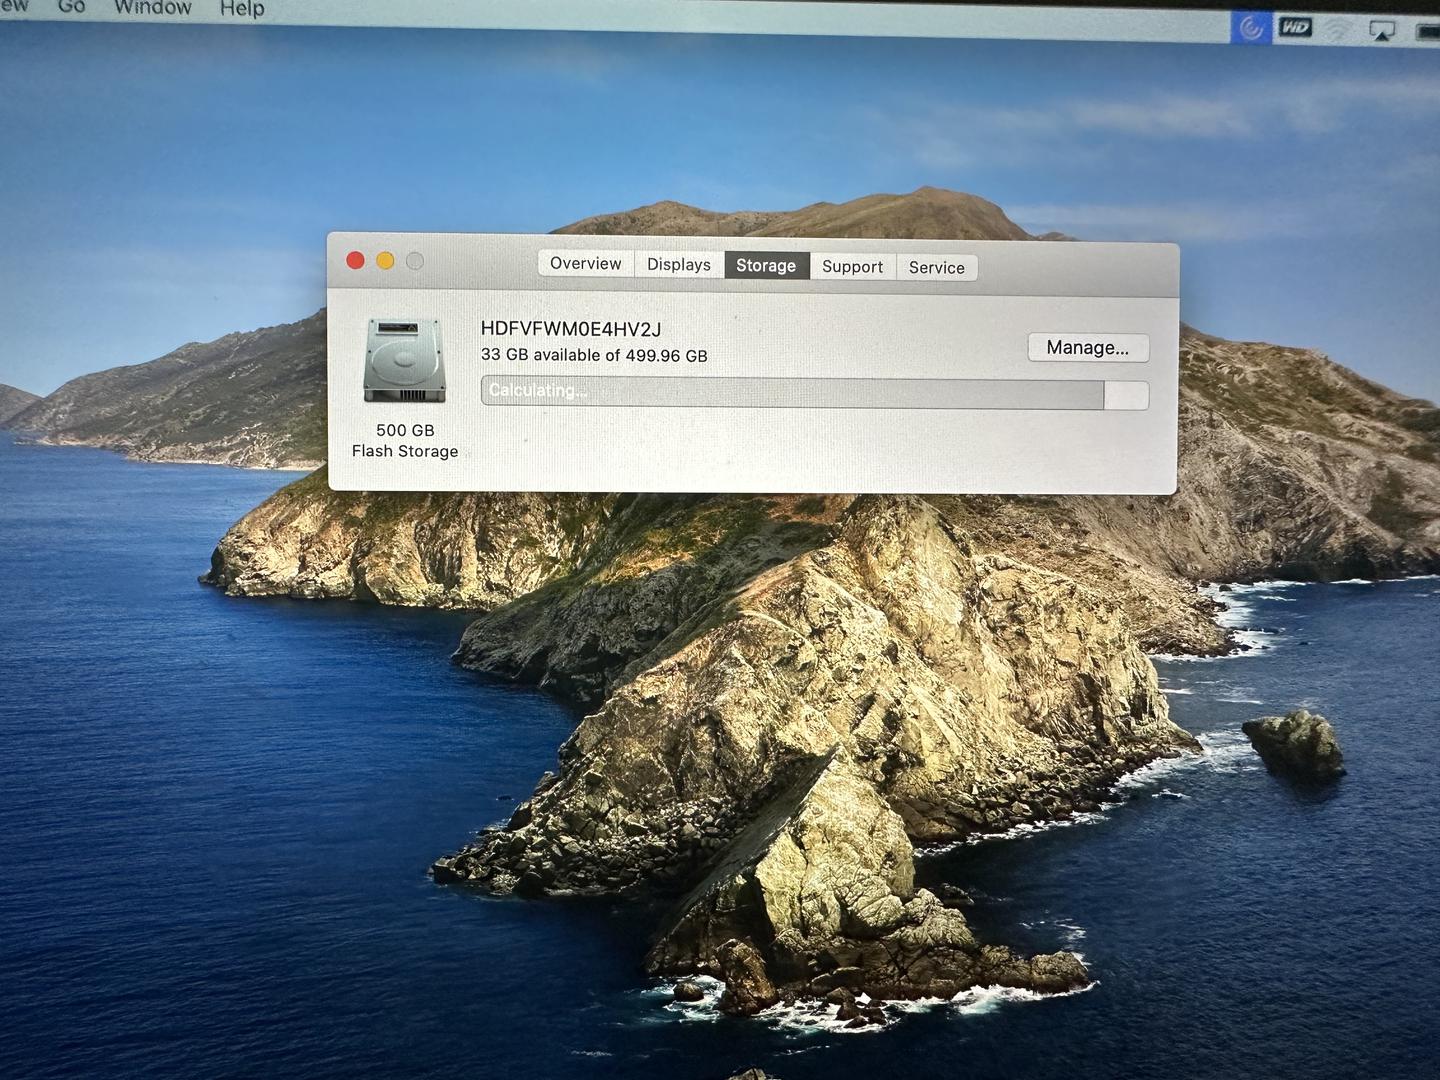This screenshot has height=1080, width=1440.
Task: Click the highlighted blue swirl menu bar icon
Action: pyautogui.click(x=1251, y=27)
